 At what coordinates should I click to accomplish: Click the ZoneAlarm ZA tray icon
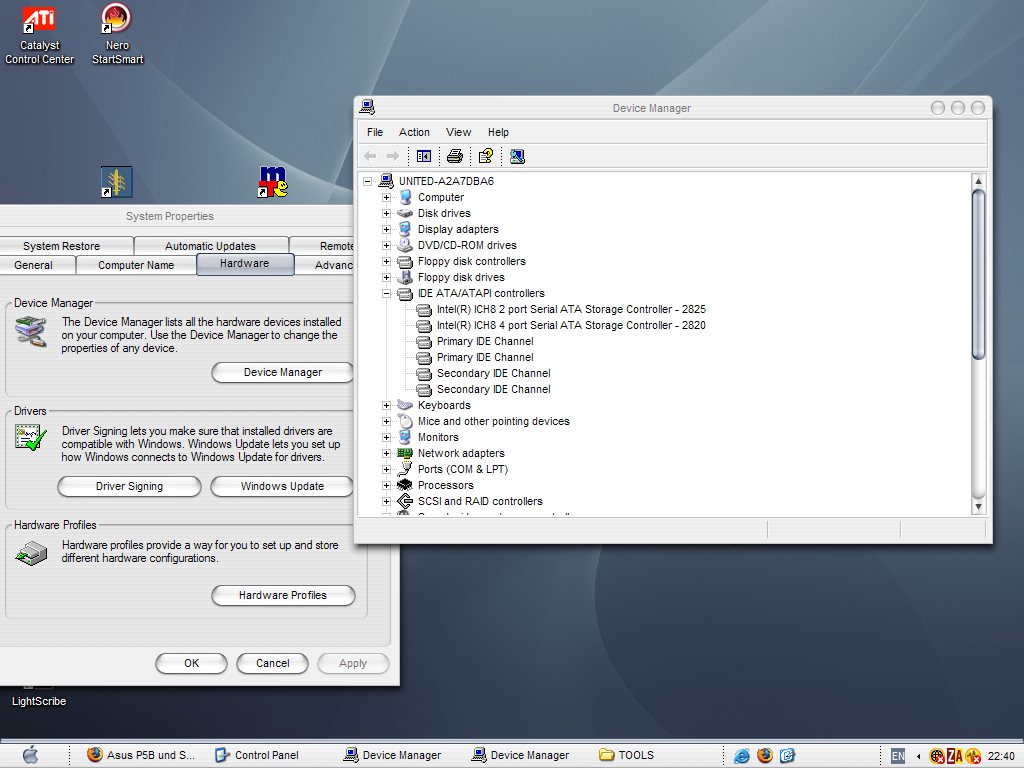(955, 756)
